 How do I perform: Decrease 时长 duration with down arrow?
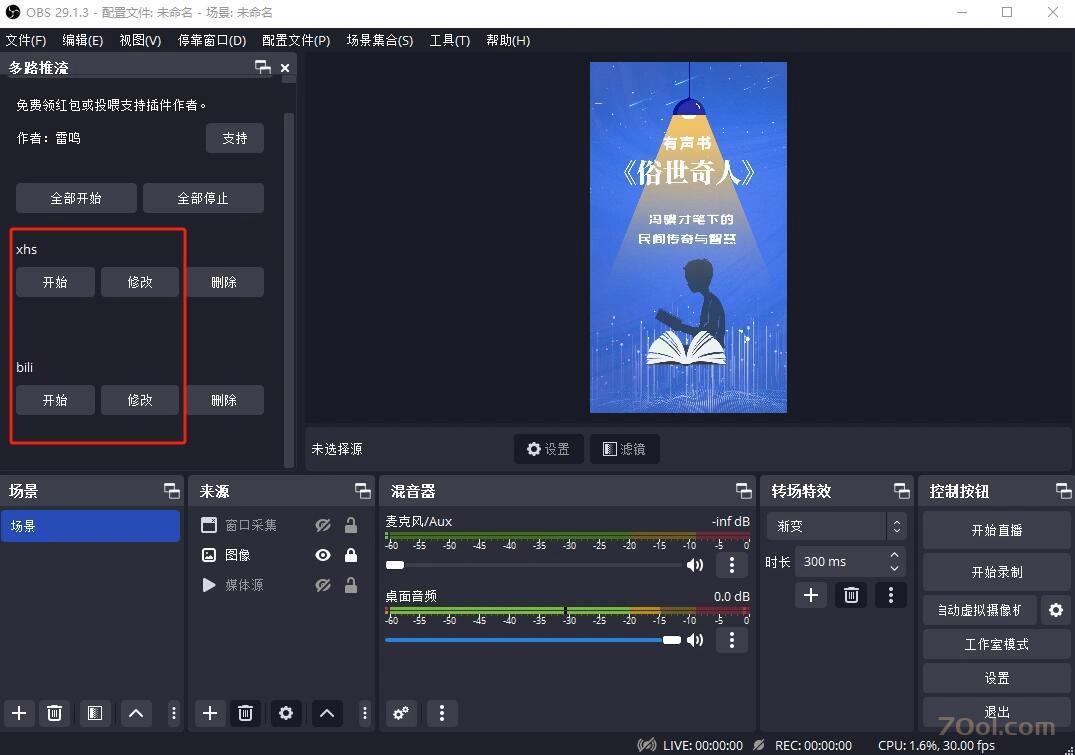point(894,568)
